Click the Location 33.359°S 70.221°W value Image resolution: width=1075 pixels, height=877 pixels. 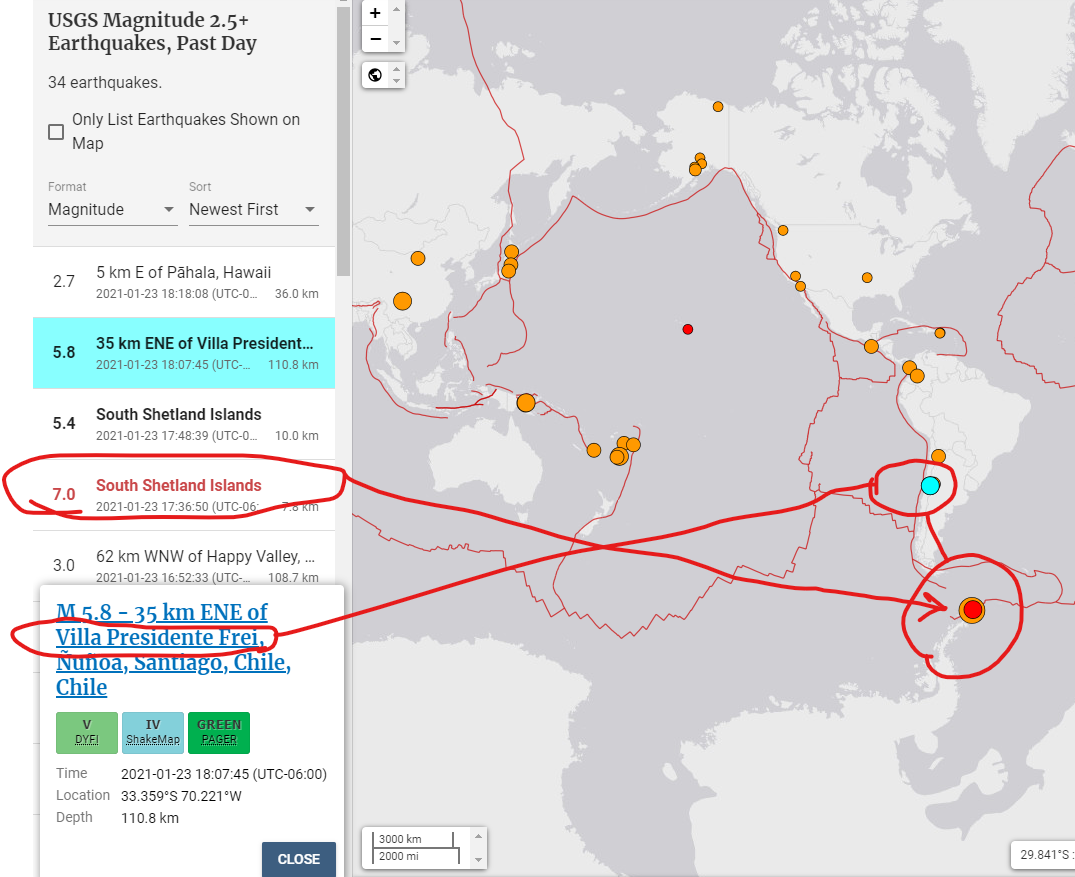[182, 796]
